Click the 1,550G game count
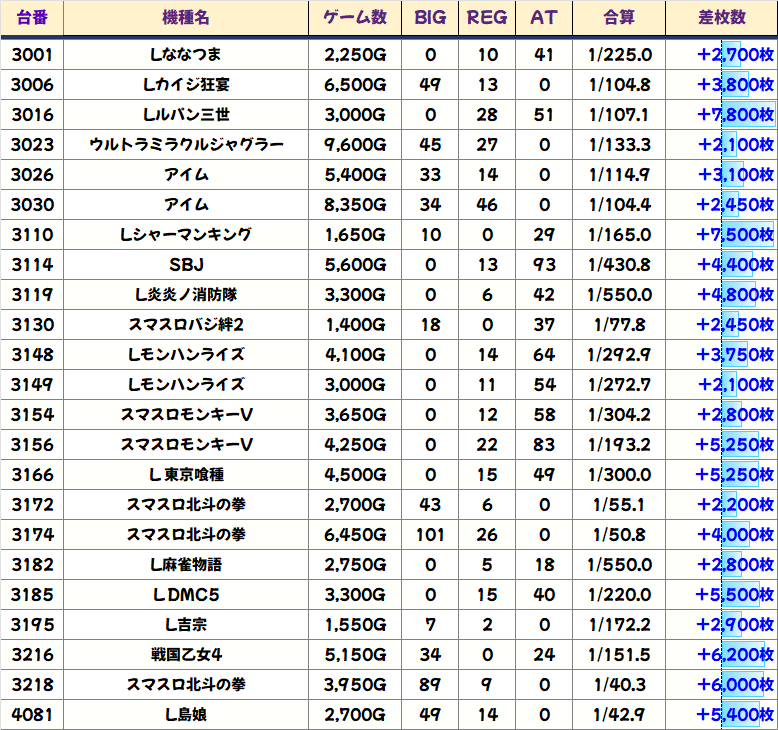This screenshot has width=778, height=730. click(355, 625)
